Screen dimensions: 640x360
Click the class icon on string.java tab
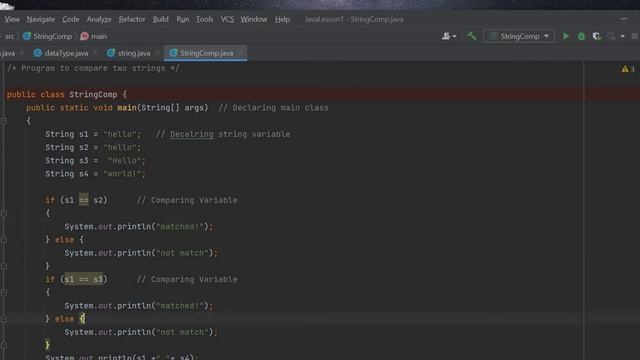coord(111,53)
